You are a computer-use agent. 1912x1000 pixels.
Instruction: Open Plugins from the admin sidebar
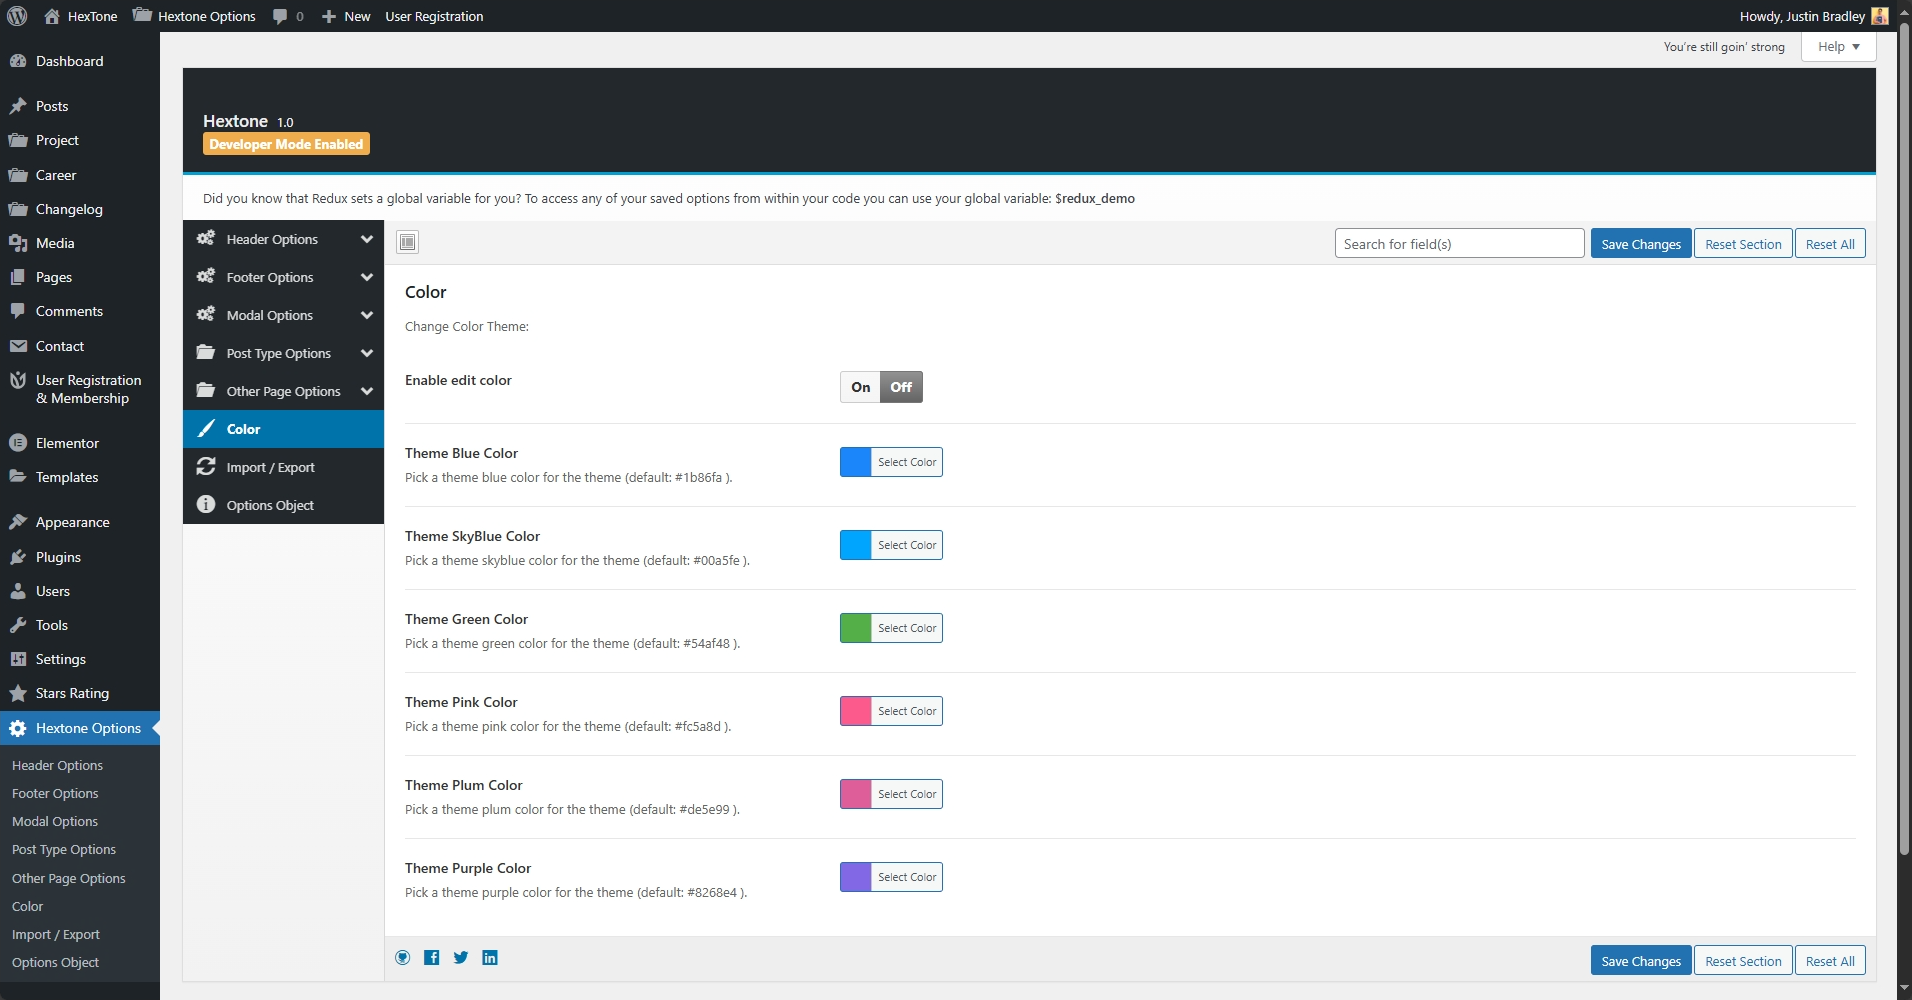(x=58, y=557)
